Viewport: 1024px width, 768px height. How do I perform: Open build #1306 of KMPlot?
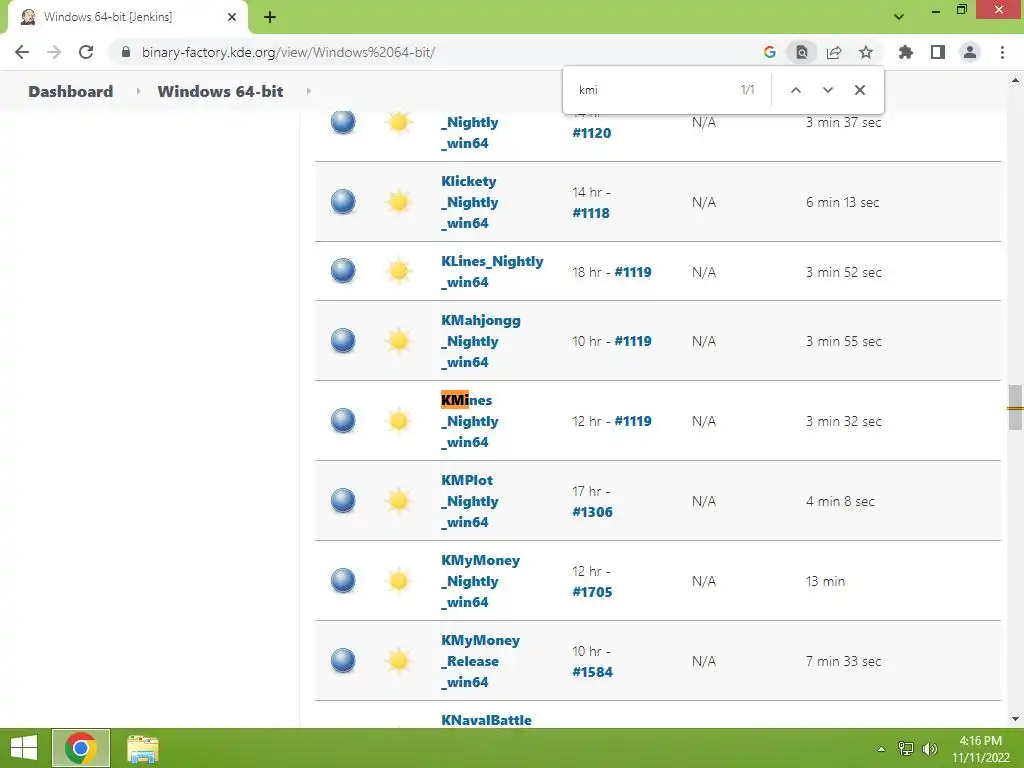point(592,512)
